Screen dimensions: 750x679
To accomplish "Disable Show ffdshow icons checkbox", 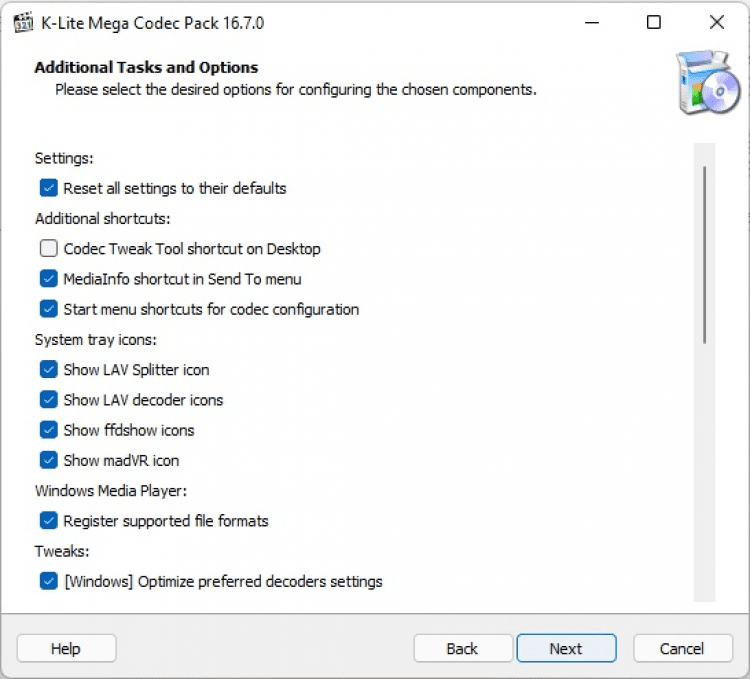I will pyautogui.click(x=48, y=430).
